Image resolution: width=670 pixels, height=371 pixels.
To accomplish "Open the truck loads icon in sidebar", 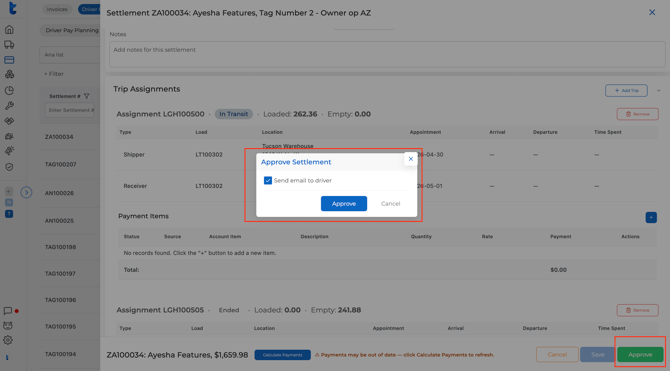I will 9,45.
